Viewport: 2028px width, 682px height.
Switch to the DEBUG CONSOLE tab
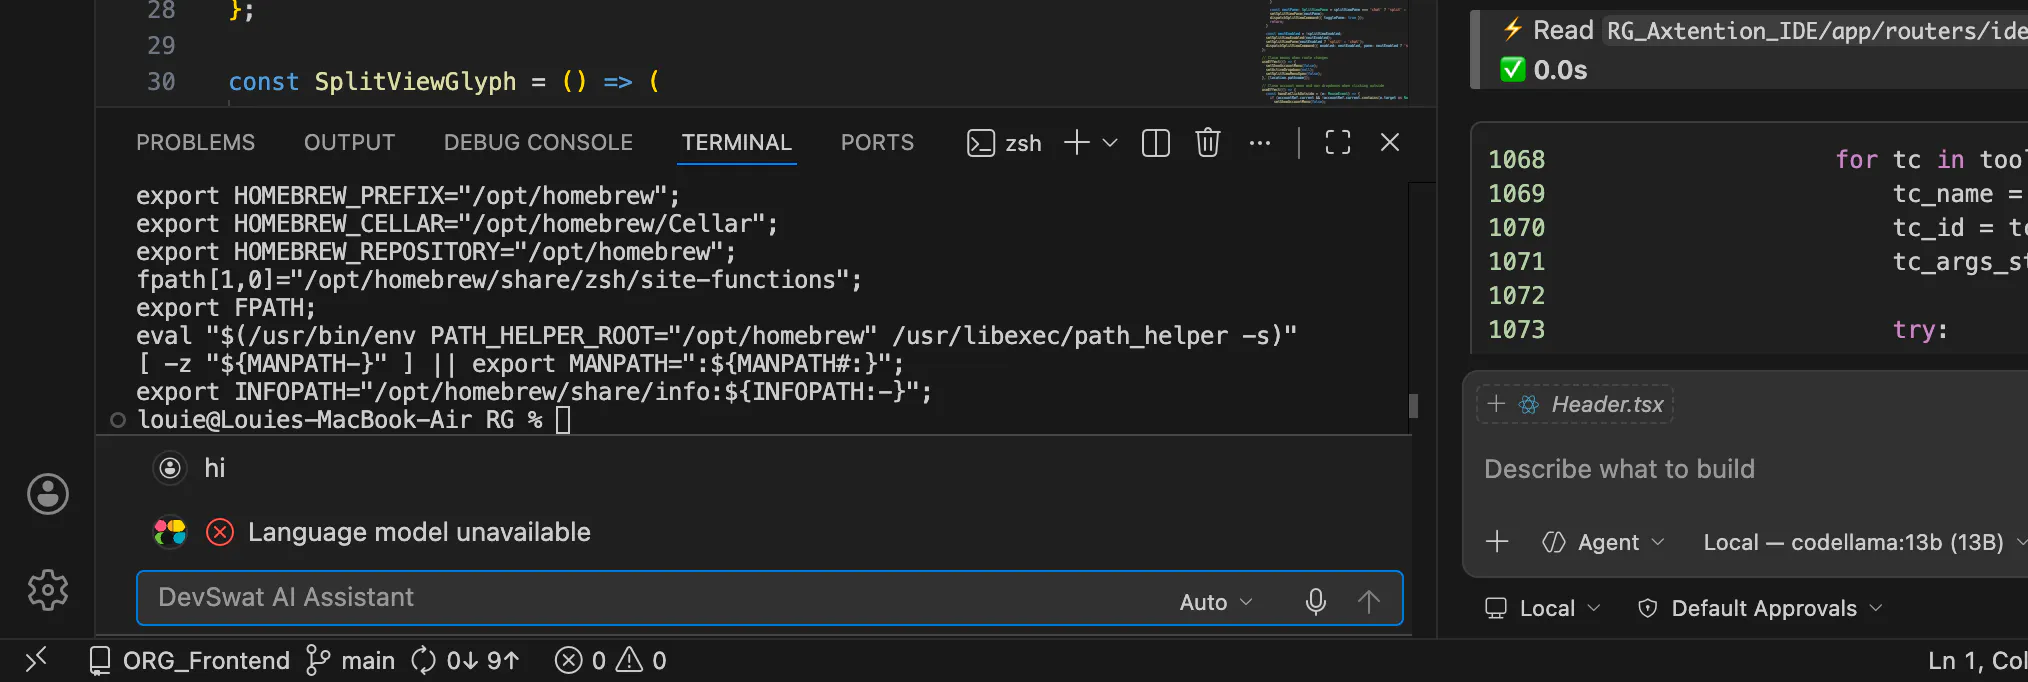tap(538, 143)
